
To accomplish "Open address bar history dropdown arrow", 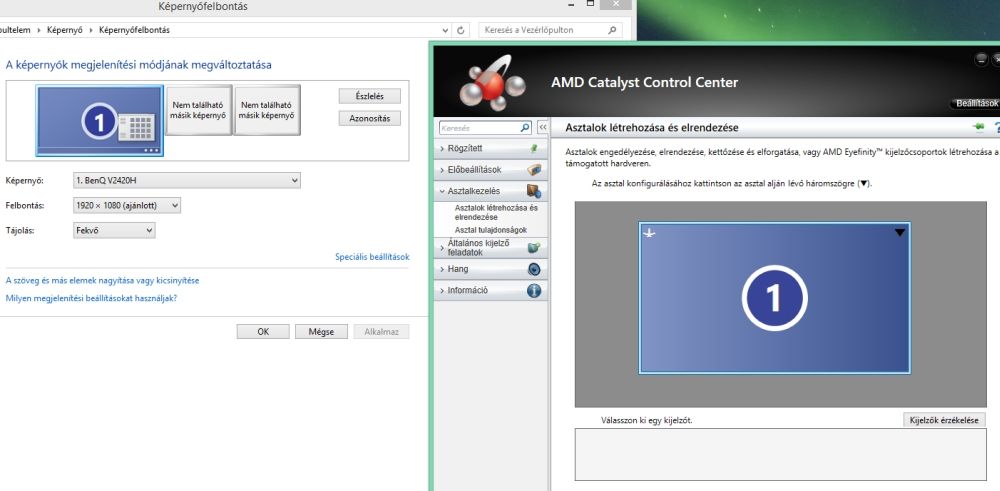I will tap(445, 30).
